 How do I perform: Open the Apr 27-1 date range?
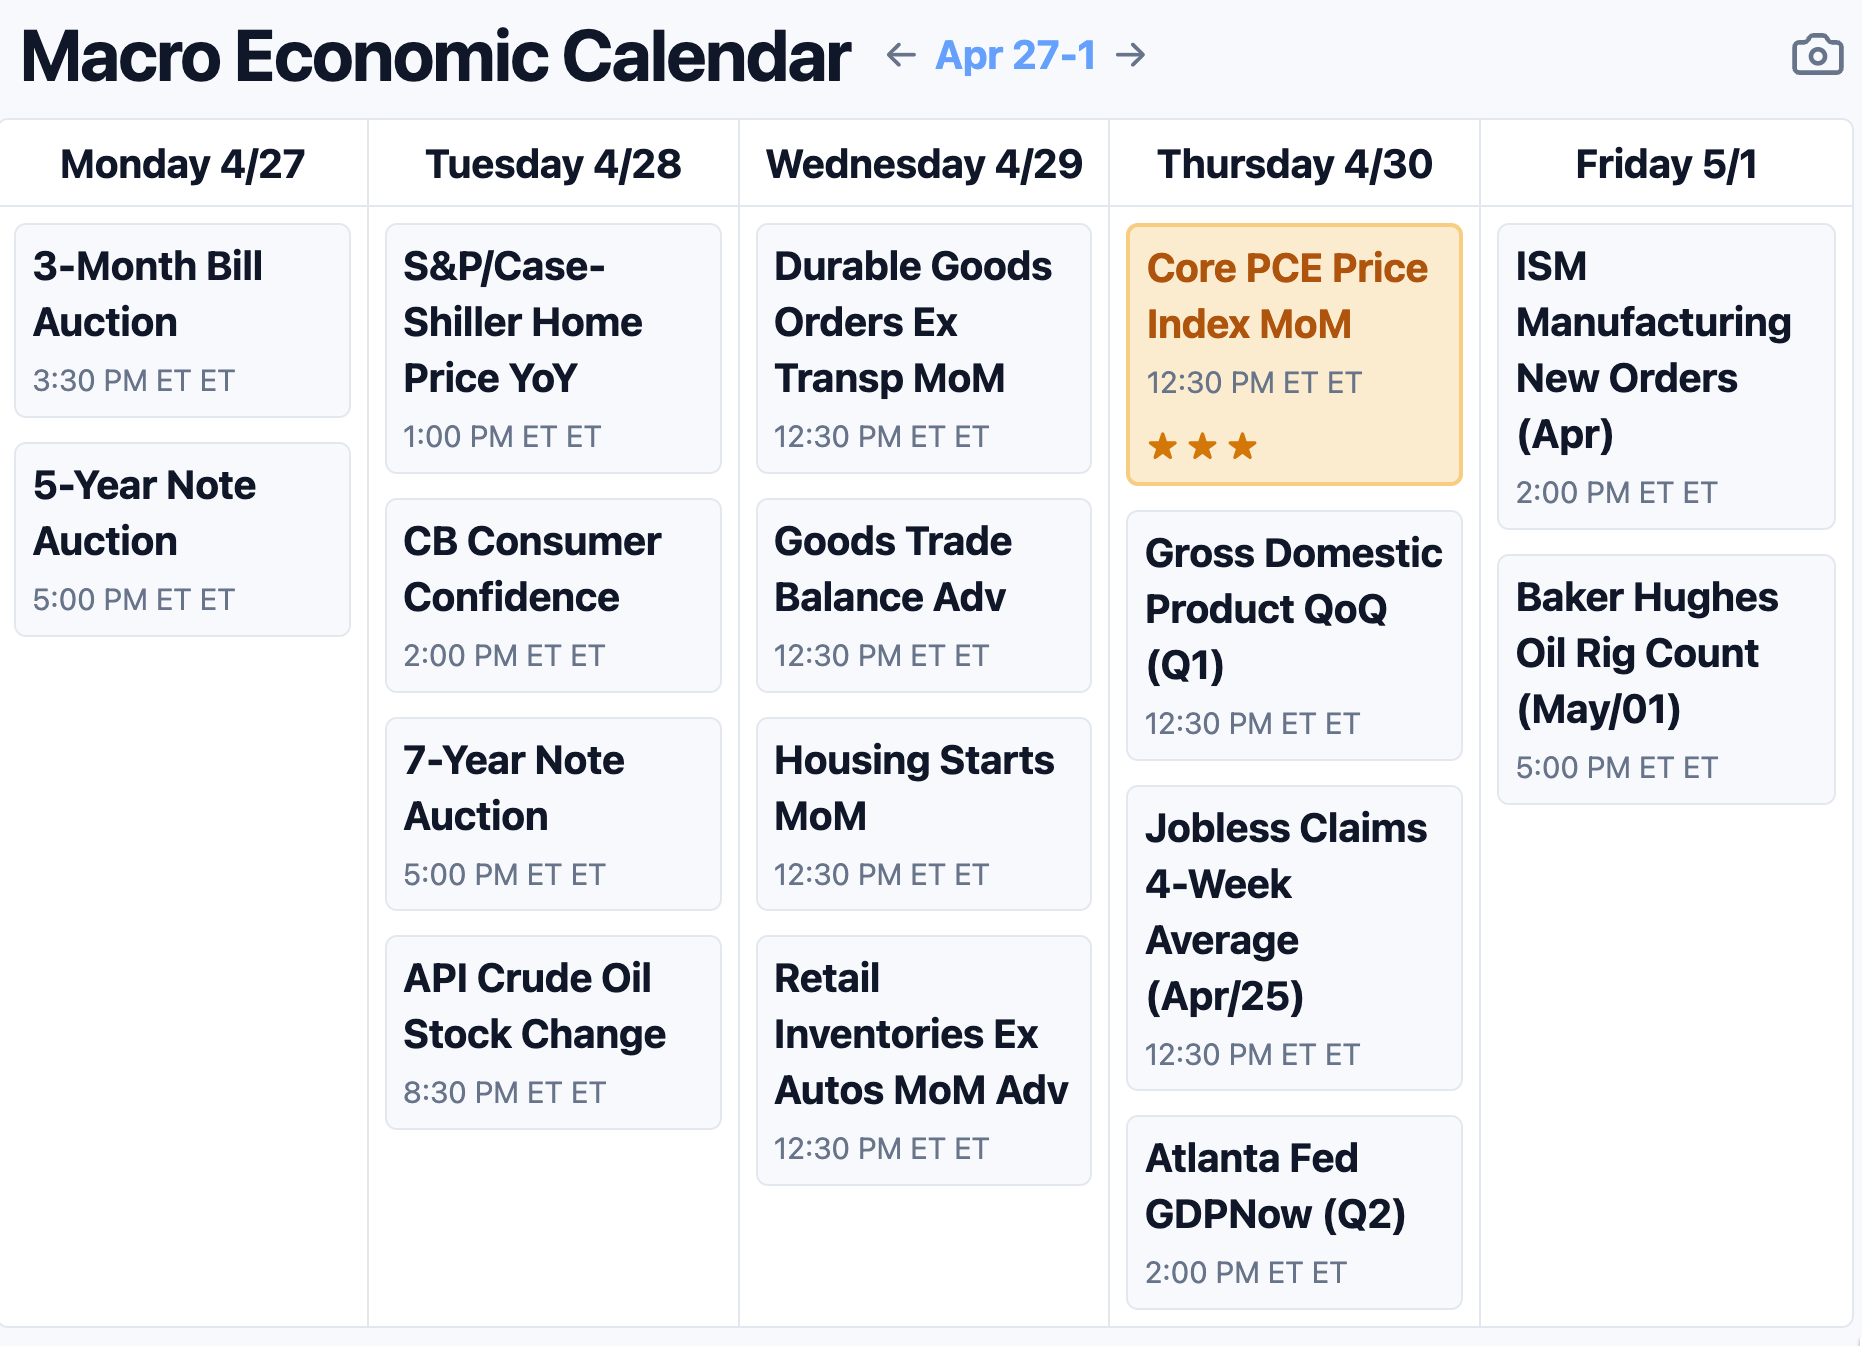click(1015, 55)
